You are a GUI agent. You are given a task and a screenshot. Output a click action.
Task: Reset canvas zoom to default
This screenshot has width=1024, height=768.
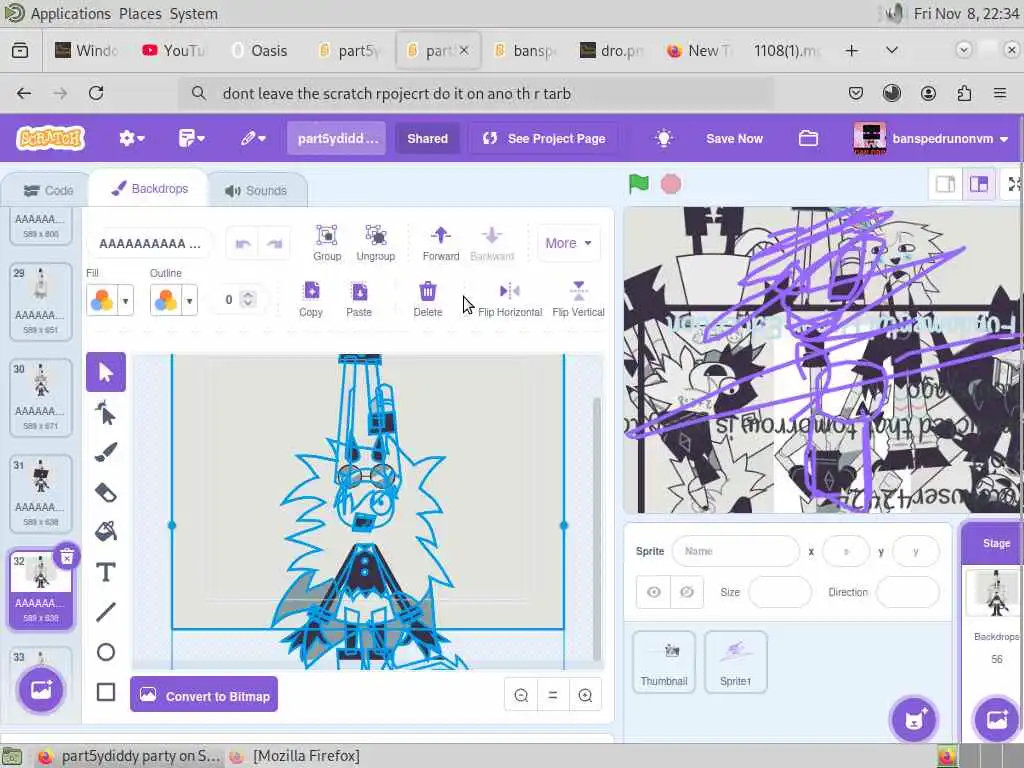[x=553, y=696]
